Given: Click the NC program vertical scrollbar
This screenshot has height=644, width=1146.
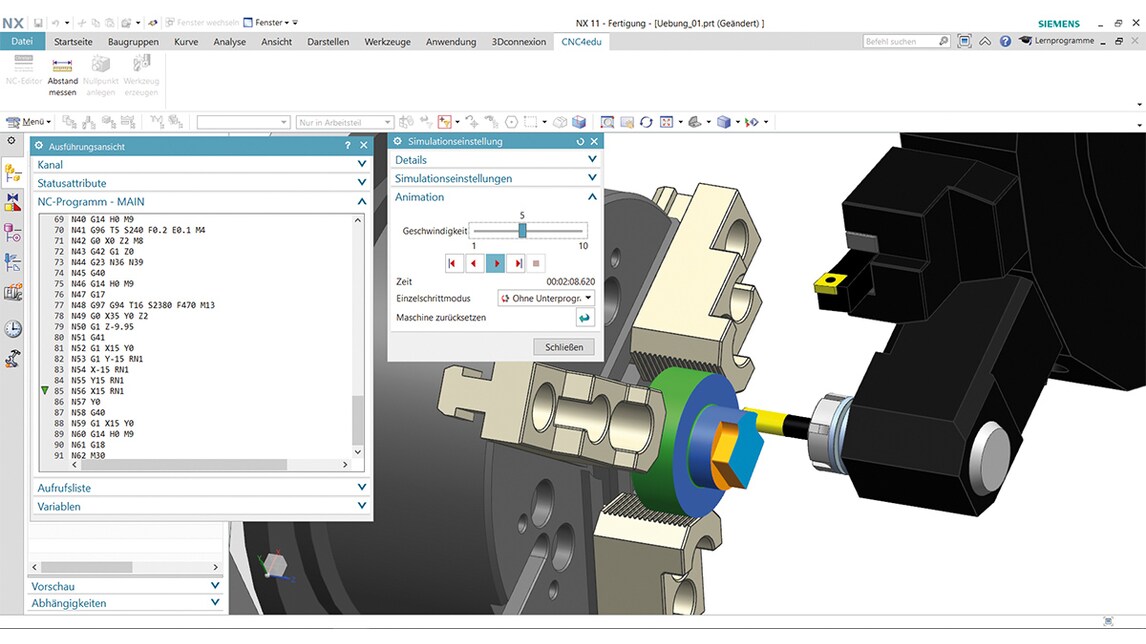Looking at the screenshot, I should point(357,420).
